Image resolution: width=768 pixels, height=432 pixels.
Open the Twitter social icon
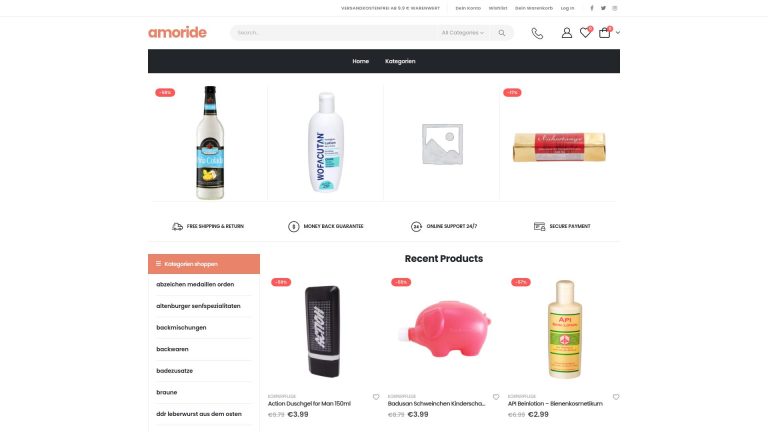tap(603, 8)
